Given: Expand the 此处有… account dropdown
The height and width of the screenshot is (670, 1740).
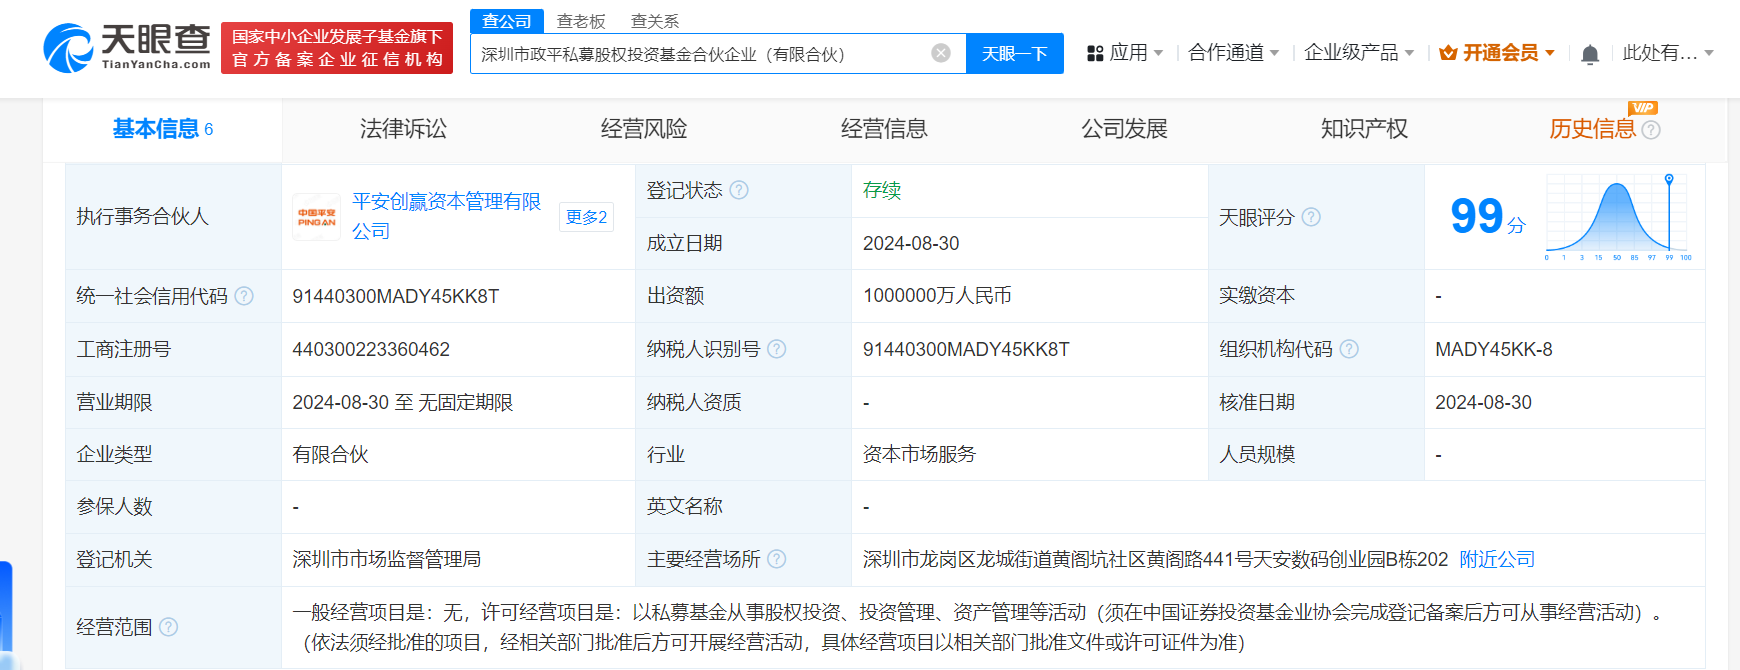Looking at the screenshot, I should [x=1668, y=53].
